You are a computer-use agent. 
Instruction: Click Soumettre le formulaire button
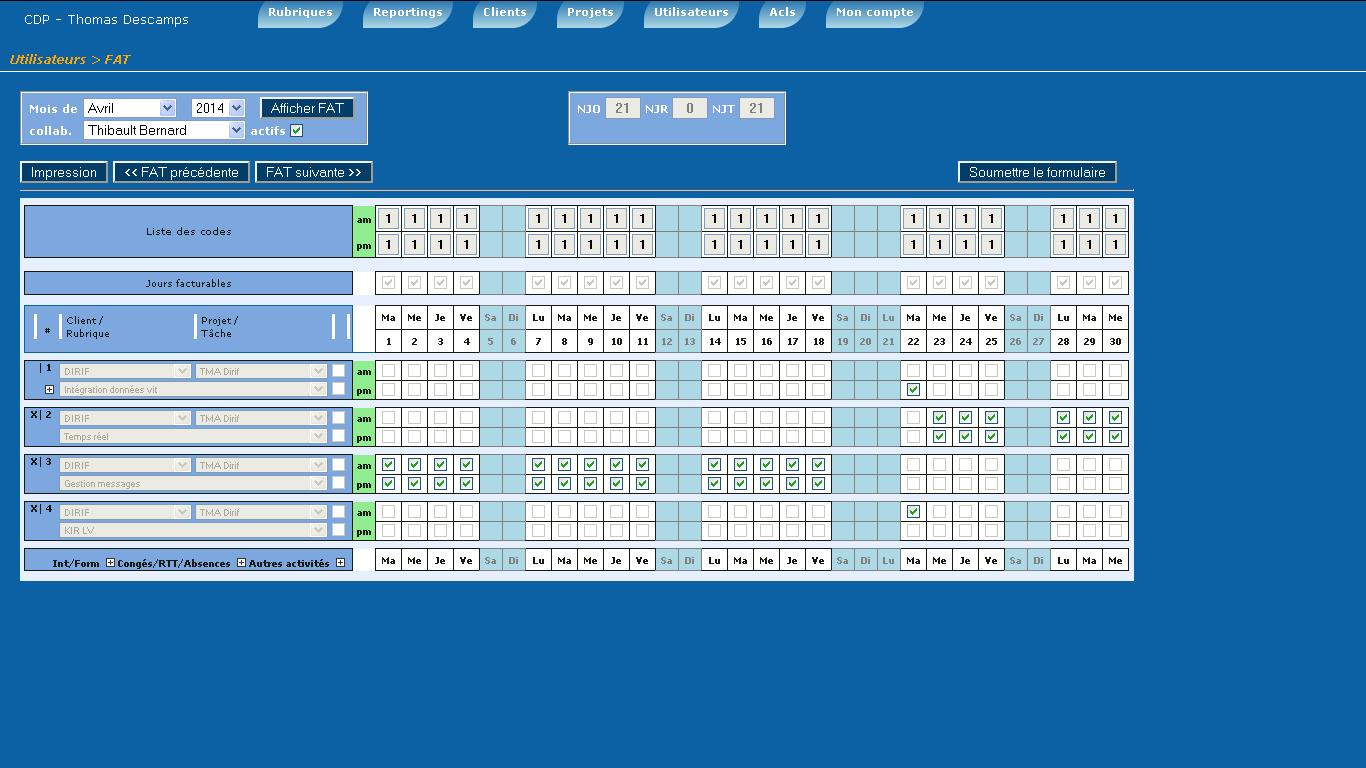[1037, 172]
